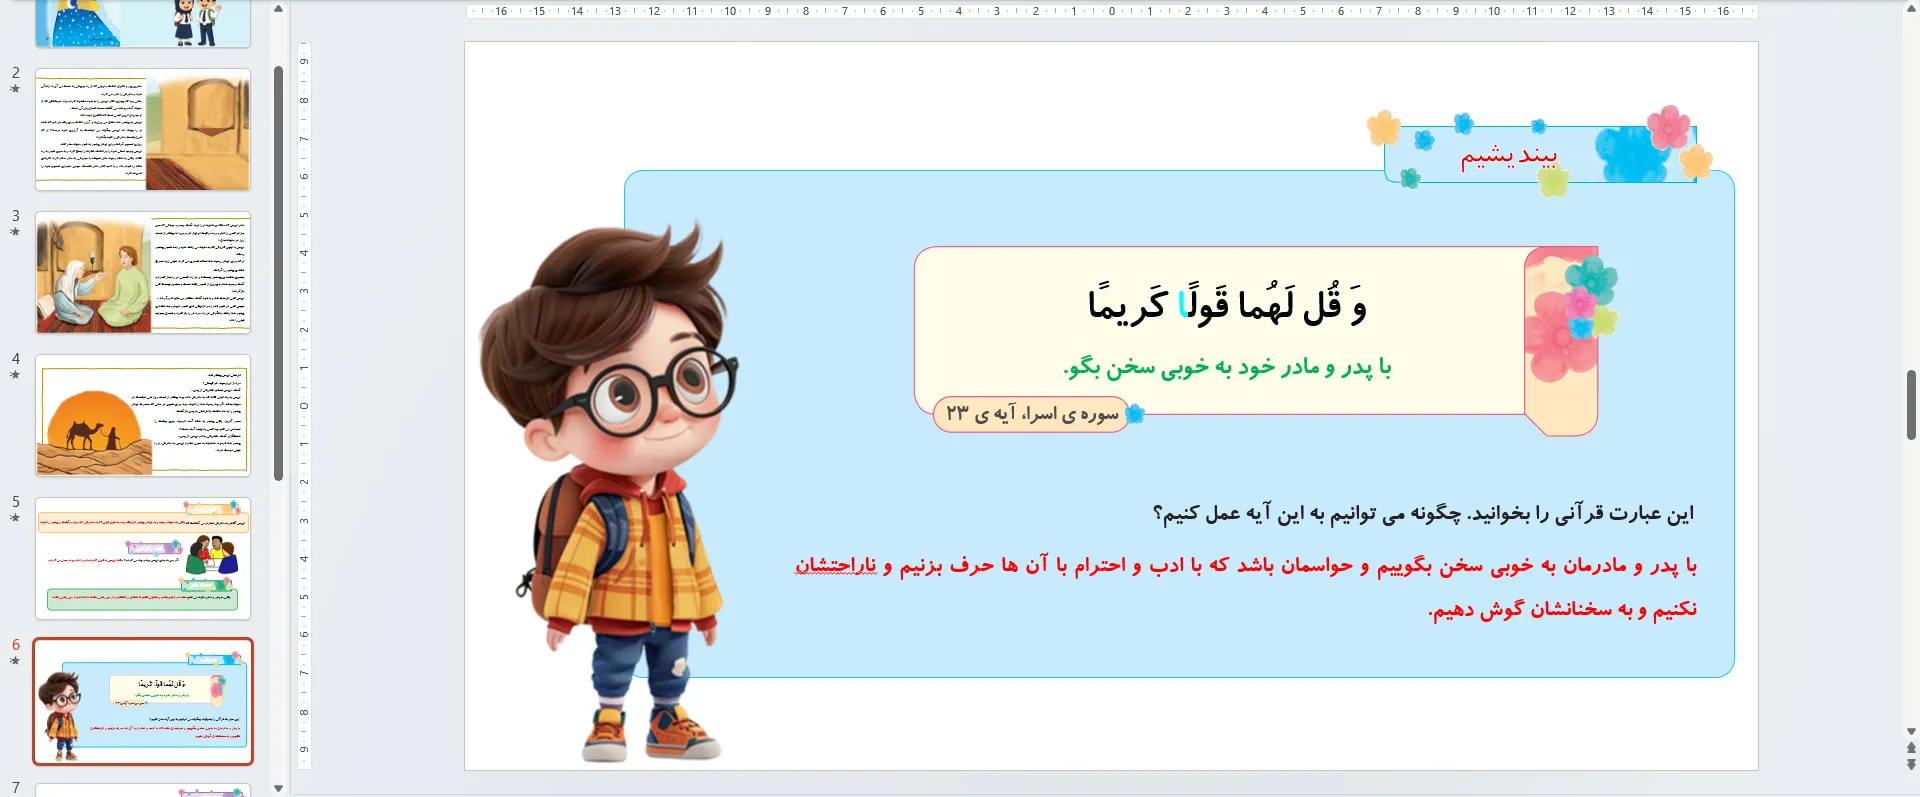Click the animation star icon beside slide 2
This screenshot has height=797, width=1920.
point(15,89)
